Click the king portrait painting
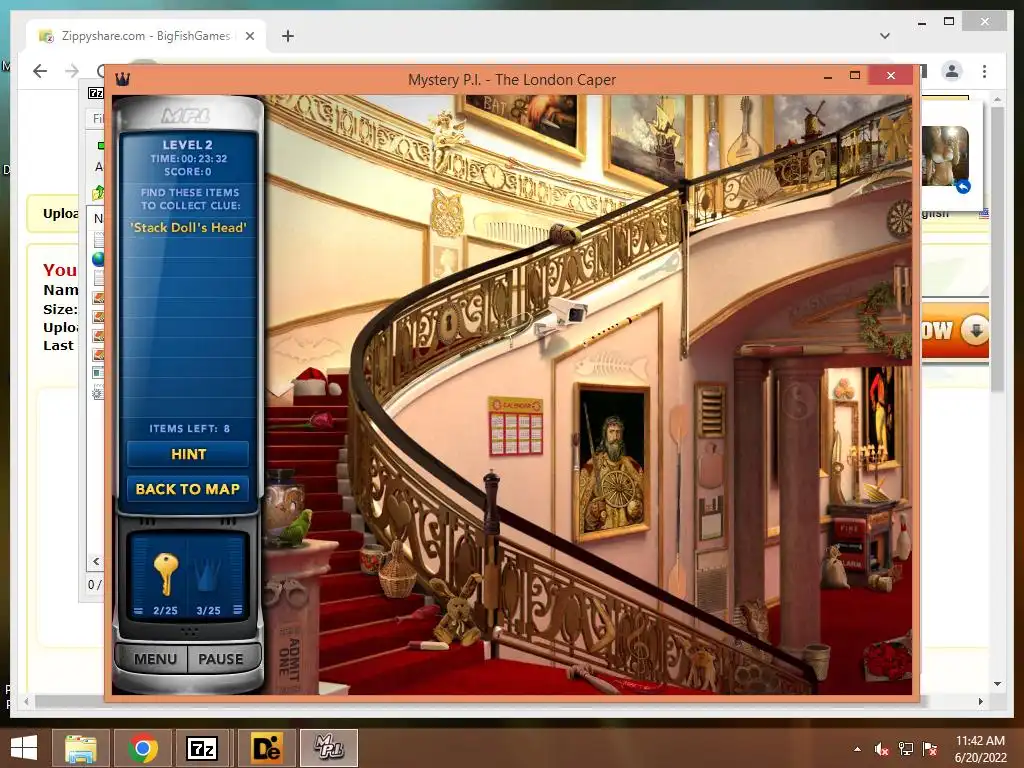The image size is (1024, 768). (x=612, y=463)
